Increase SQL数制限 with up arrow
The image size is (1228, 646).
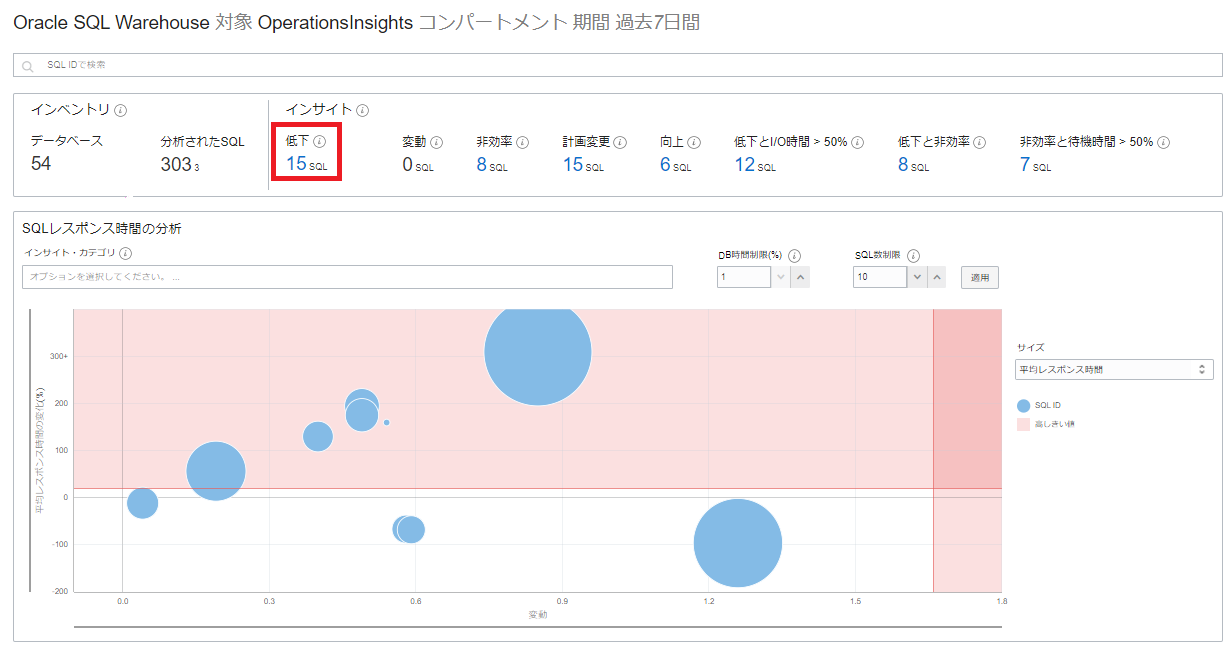tap(936, 277)
